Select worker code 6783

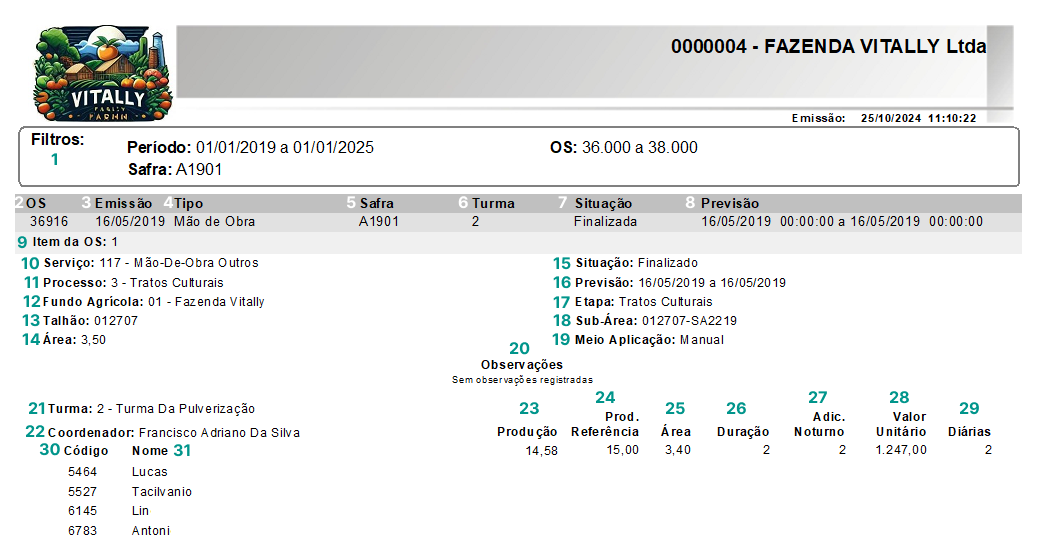click(x=83, y=531)
